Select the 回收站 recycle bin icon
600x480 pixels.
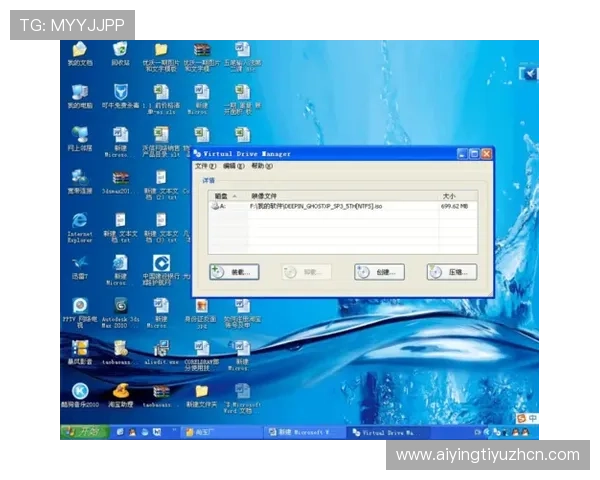pos(120,50)
